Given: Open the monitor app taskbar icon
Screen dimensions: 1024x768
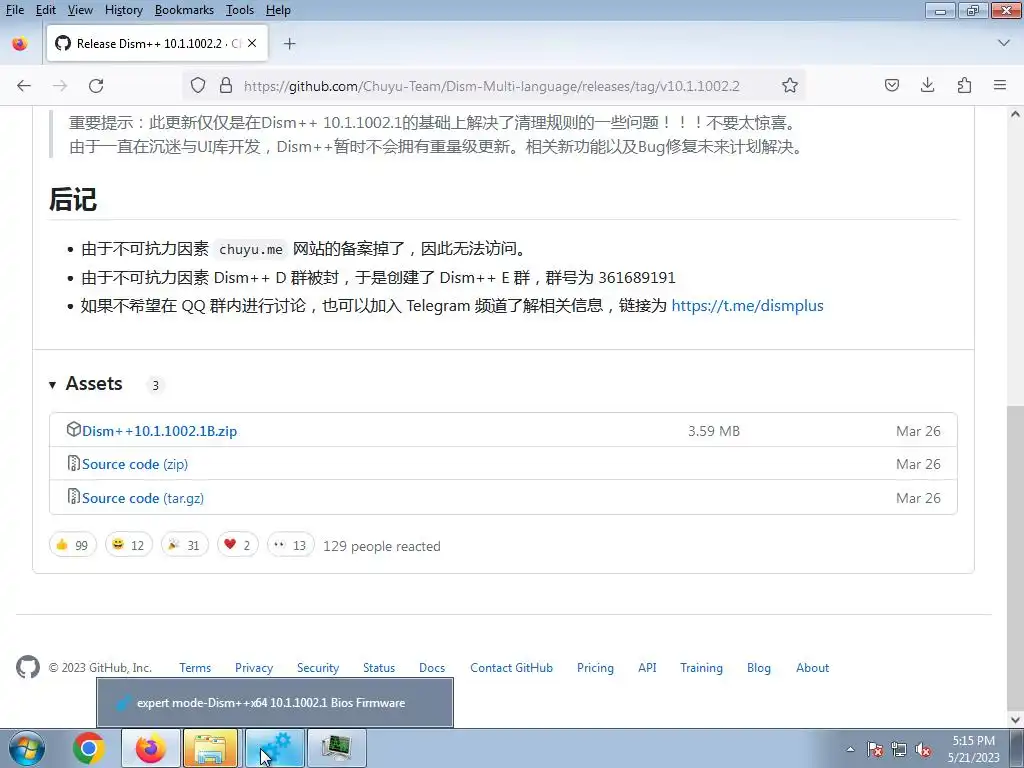Looking at the screenshot, I should coord(336,748).
